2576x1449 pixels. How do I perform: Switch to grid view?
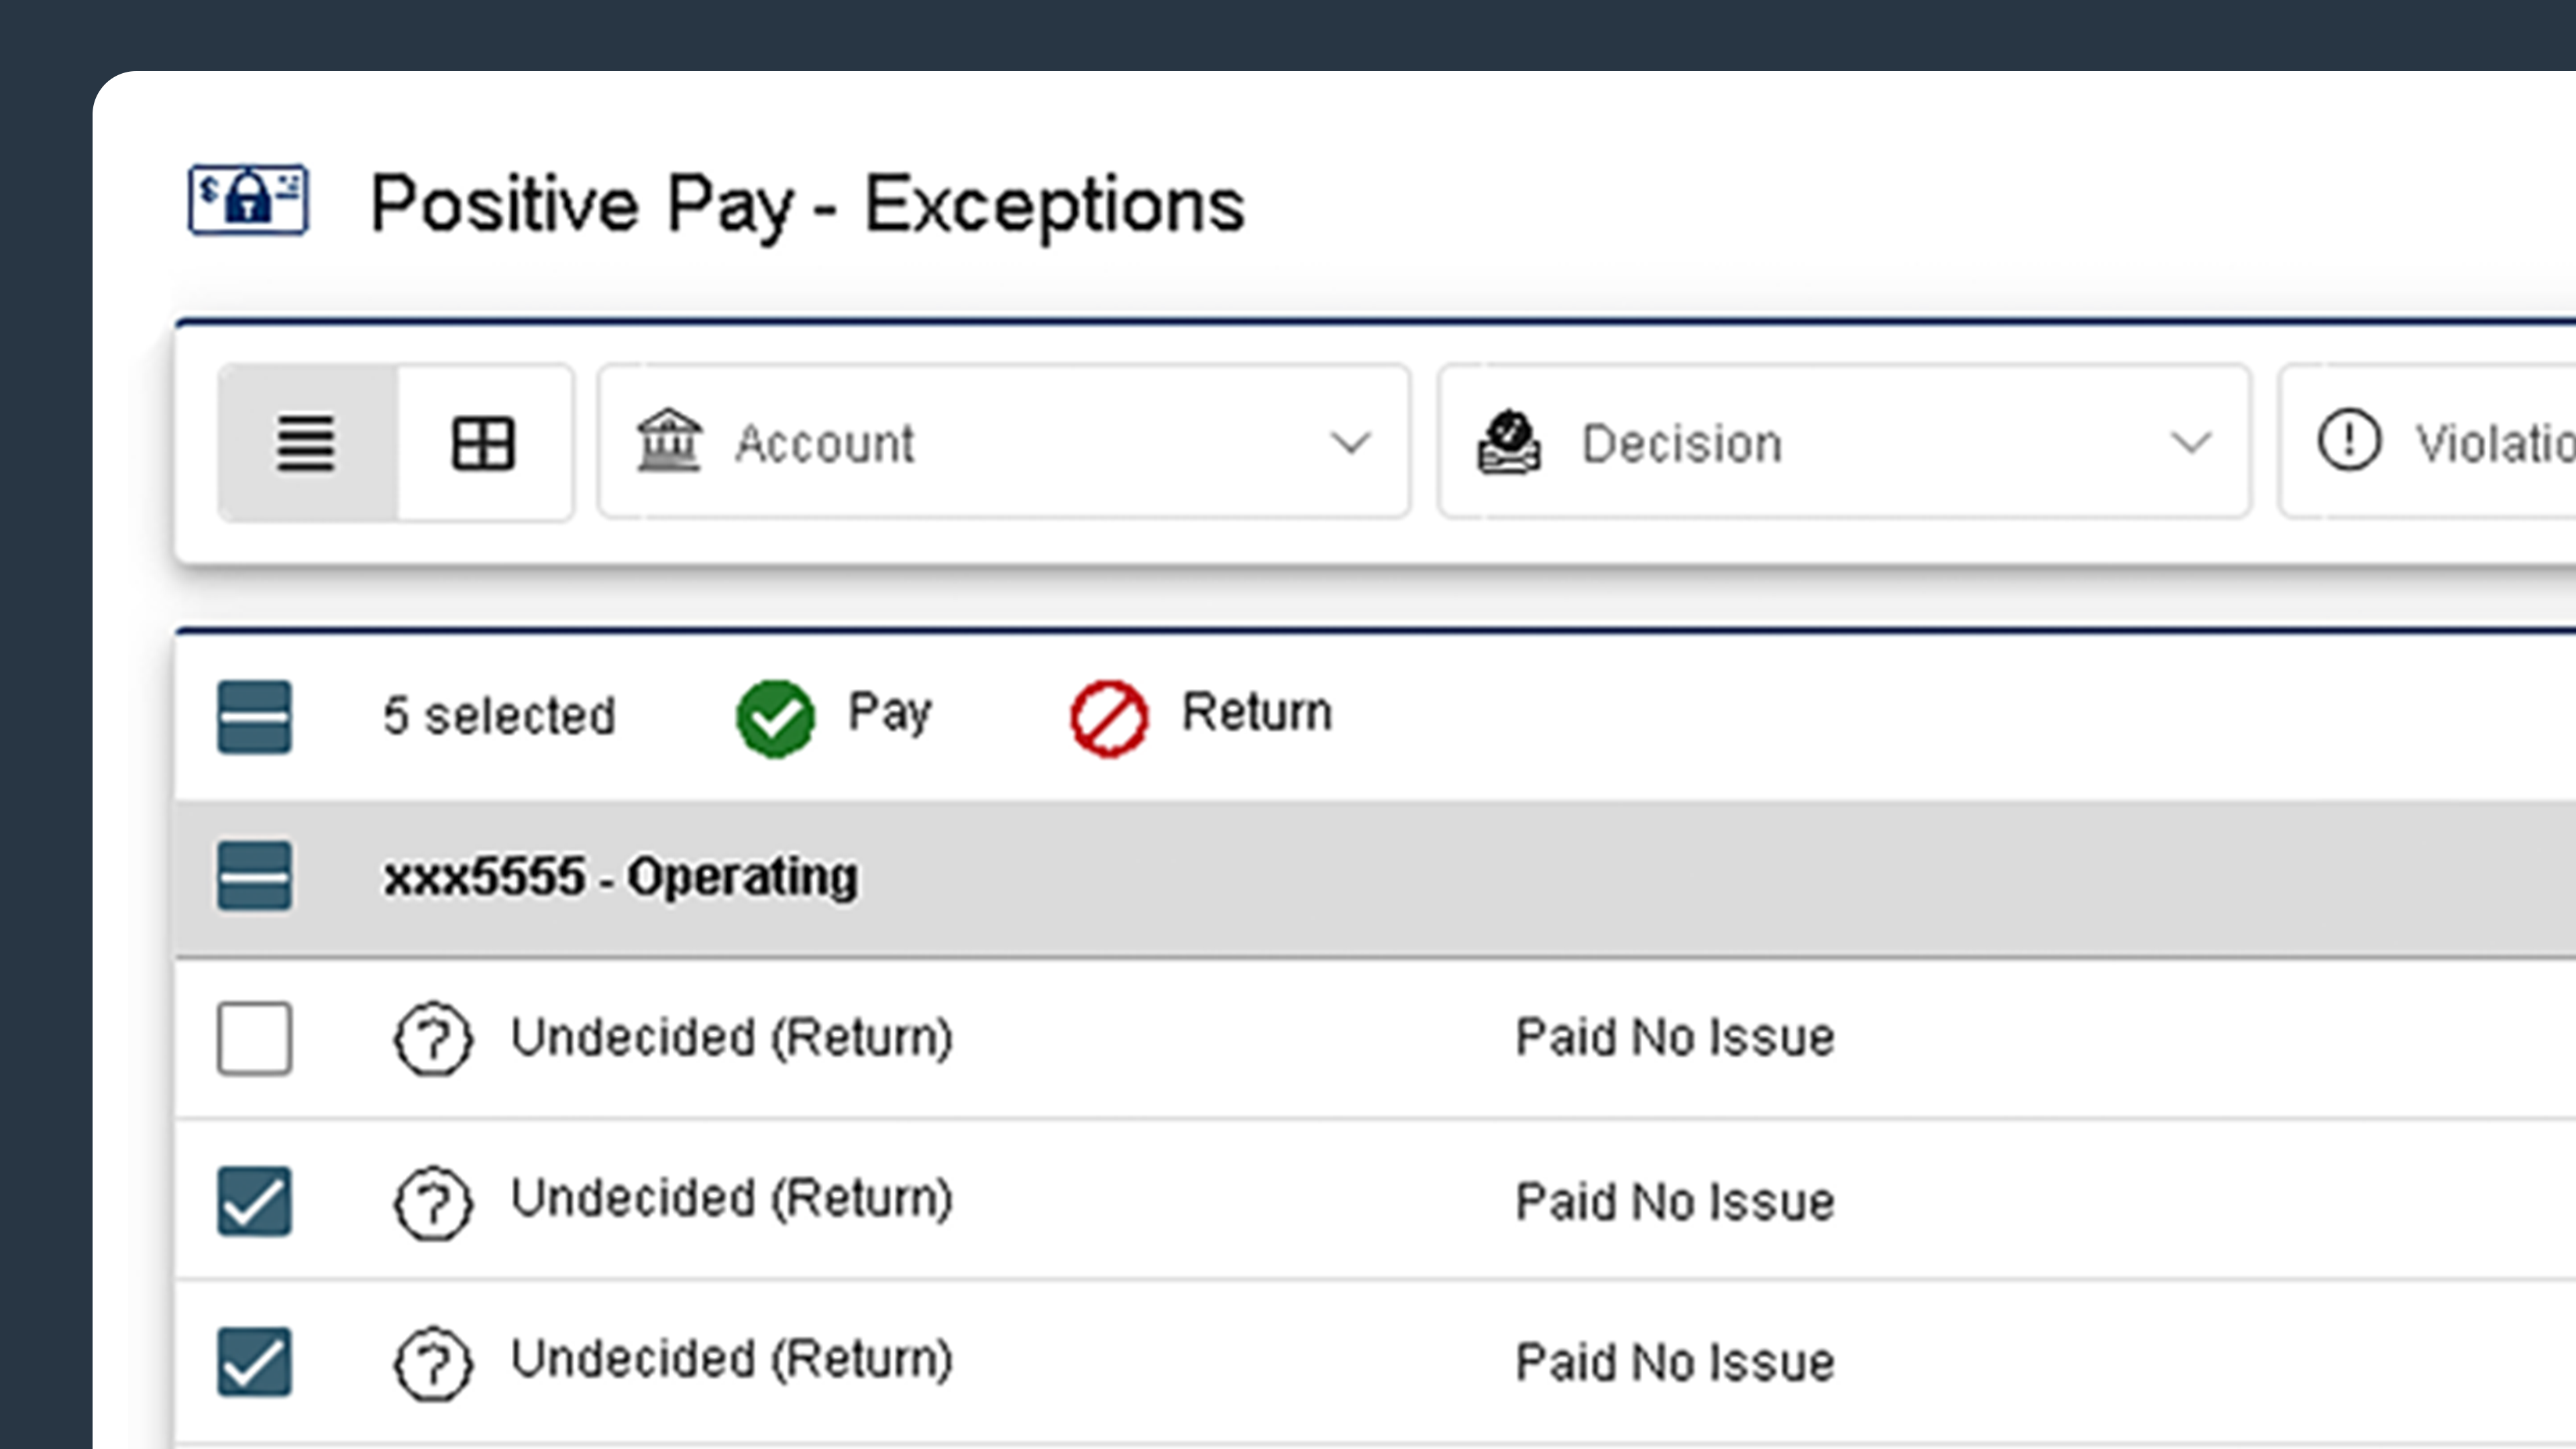pyautogui.click(x=484, y=443)
